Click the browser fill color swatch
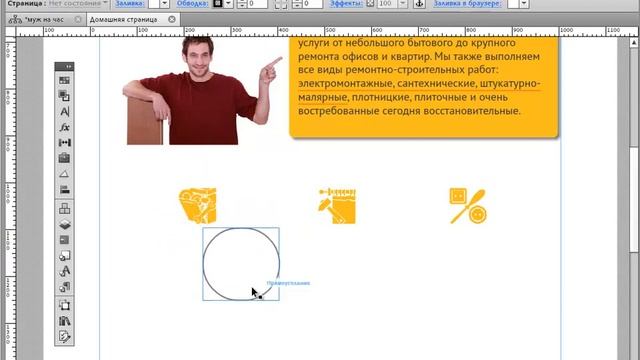Viewport: 640px width, 360px height. (x=513, y=4)
